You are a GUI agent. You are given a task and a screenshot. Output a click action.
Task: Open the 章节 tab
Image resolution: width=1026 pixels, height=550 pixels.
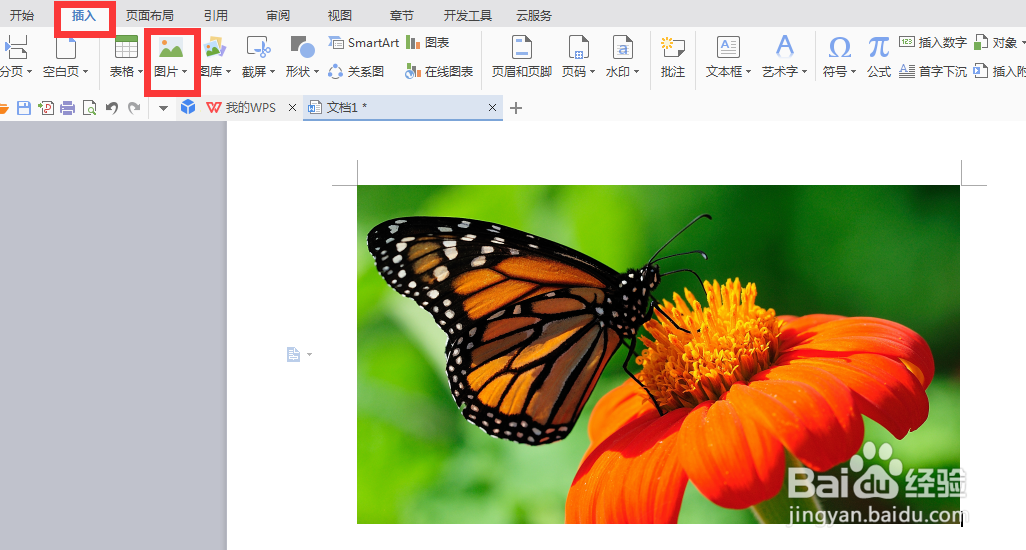click(x=401, y=15)
